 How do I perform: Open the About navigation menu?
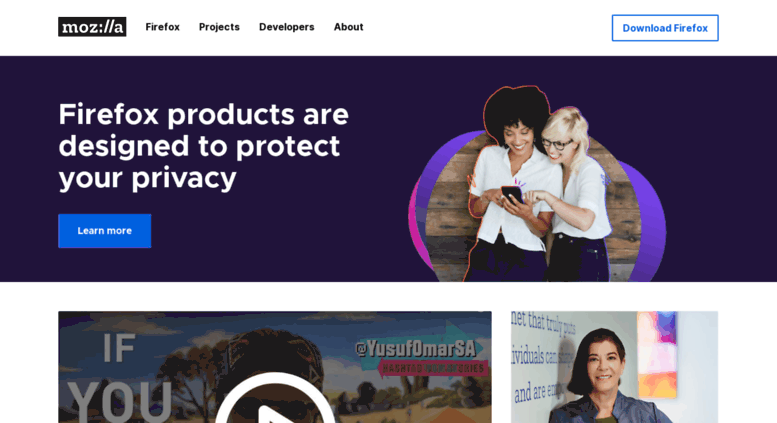point(348,27)
